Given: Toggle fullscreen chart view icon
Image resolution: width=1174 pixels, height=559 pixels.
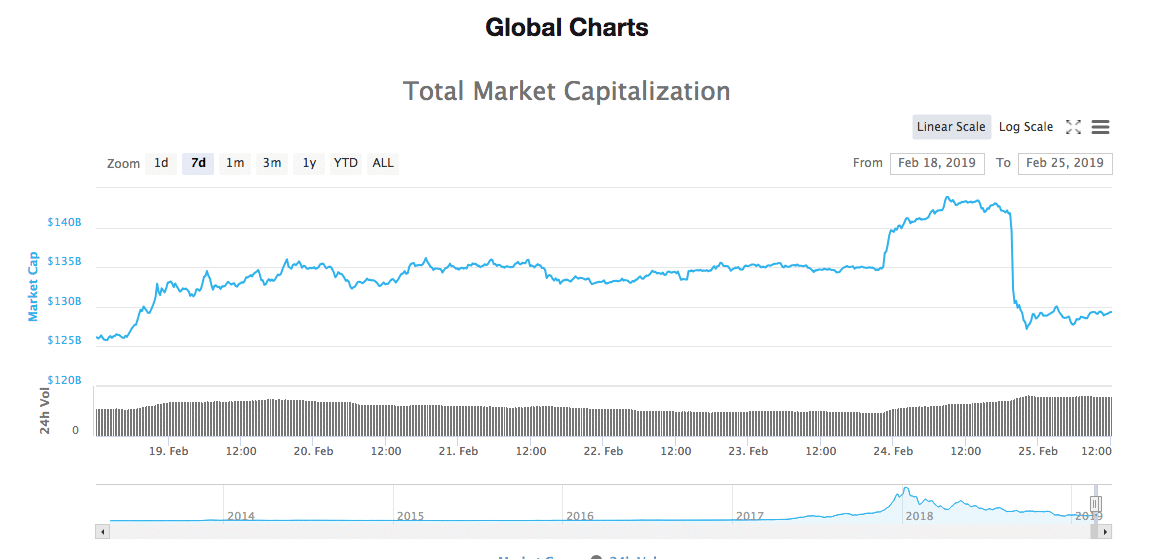Looking at the screenshot, I should point(1073,127).
